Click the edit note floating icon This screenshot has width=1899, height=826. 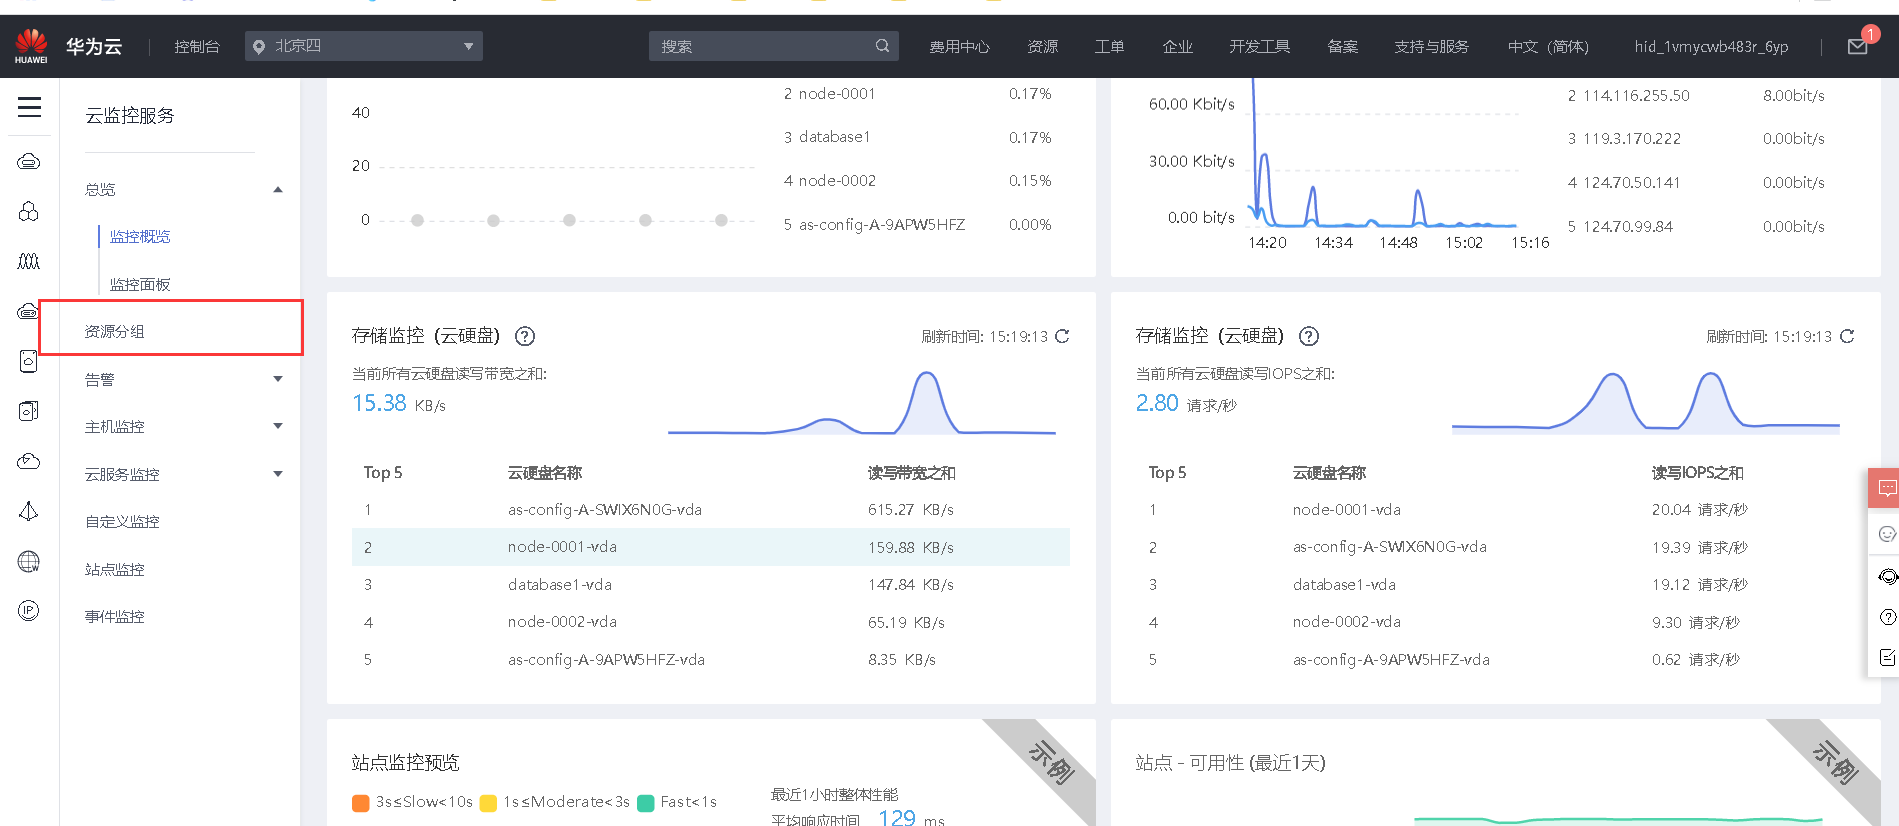(x=1887, y=657)
